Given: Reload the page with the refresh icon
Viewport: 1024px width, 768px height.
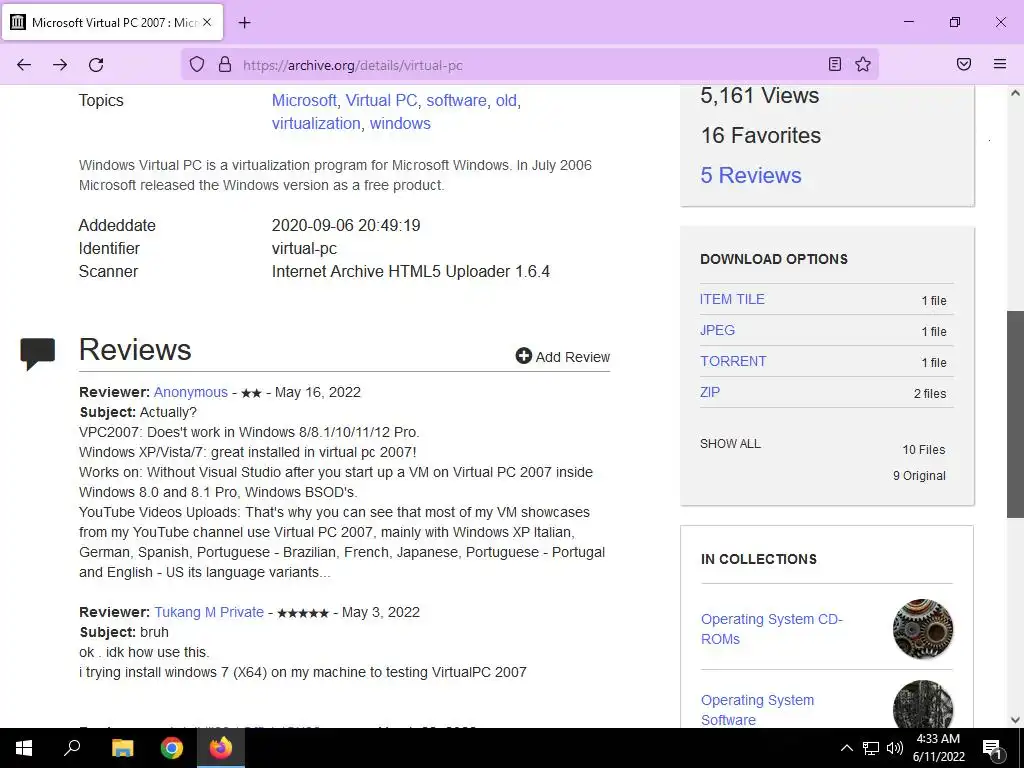Looking at the screenshot, I should point(96,65).
